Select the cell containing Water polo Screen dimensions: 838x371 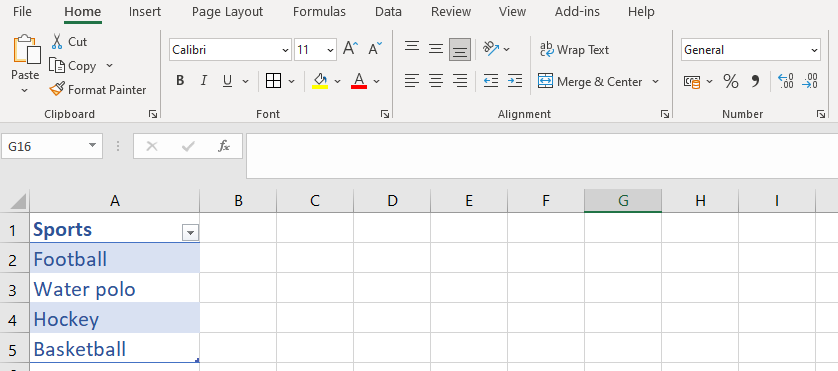coord(115,289)
